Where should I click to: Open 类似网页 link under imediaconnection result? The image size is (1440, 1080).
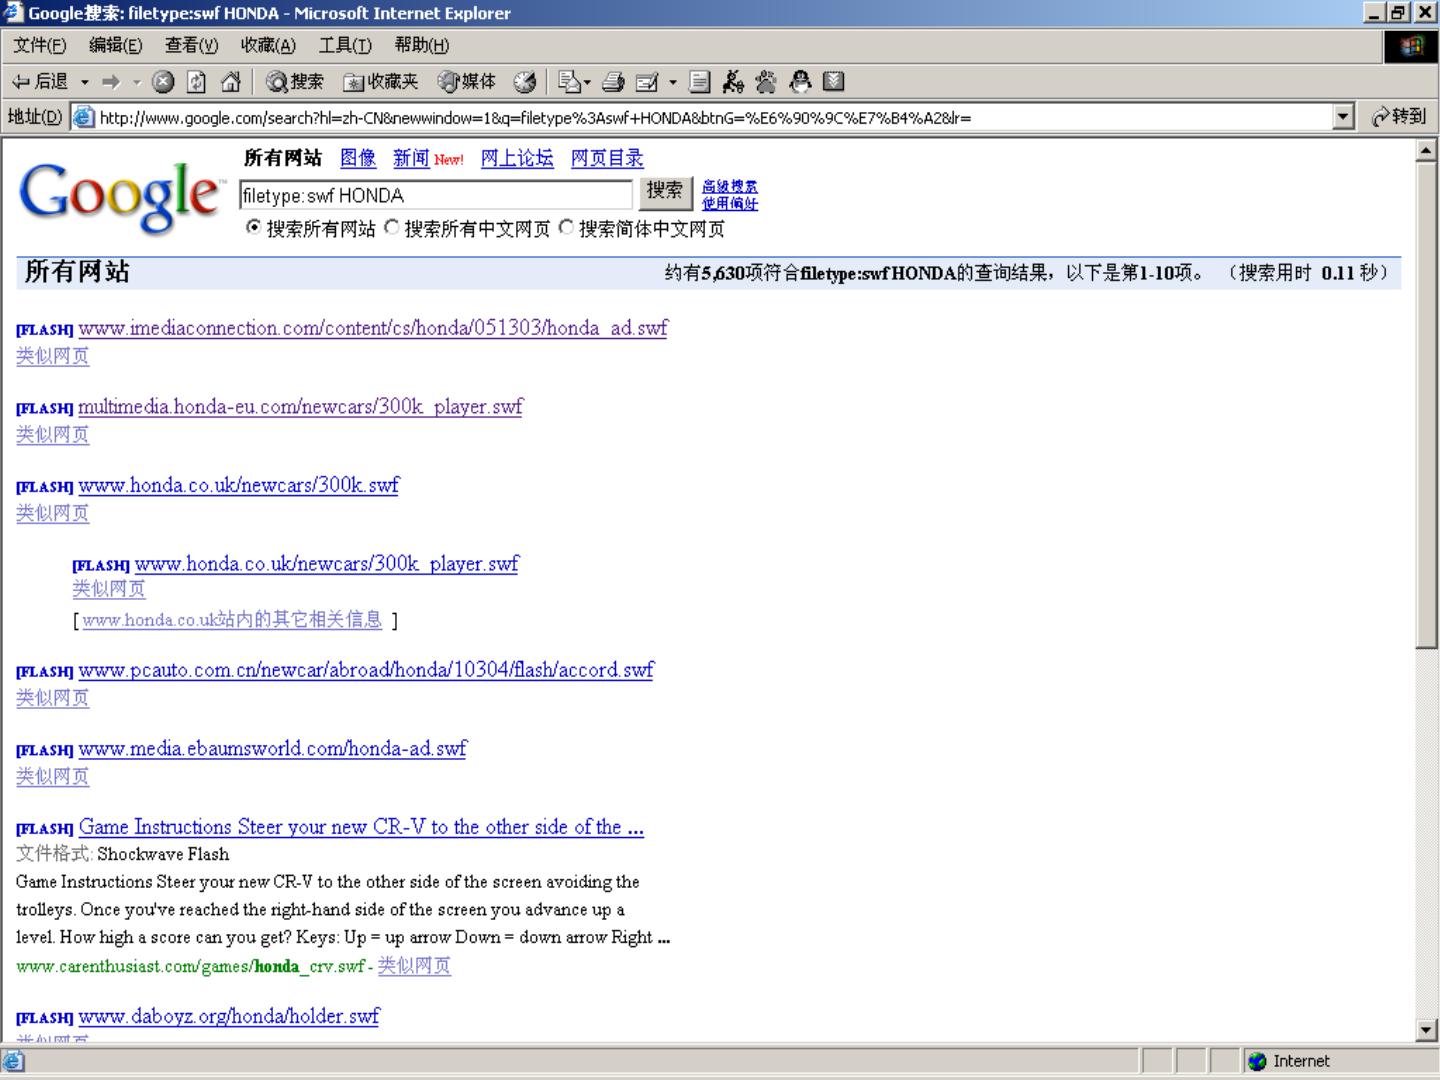point(53,356)
